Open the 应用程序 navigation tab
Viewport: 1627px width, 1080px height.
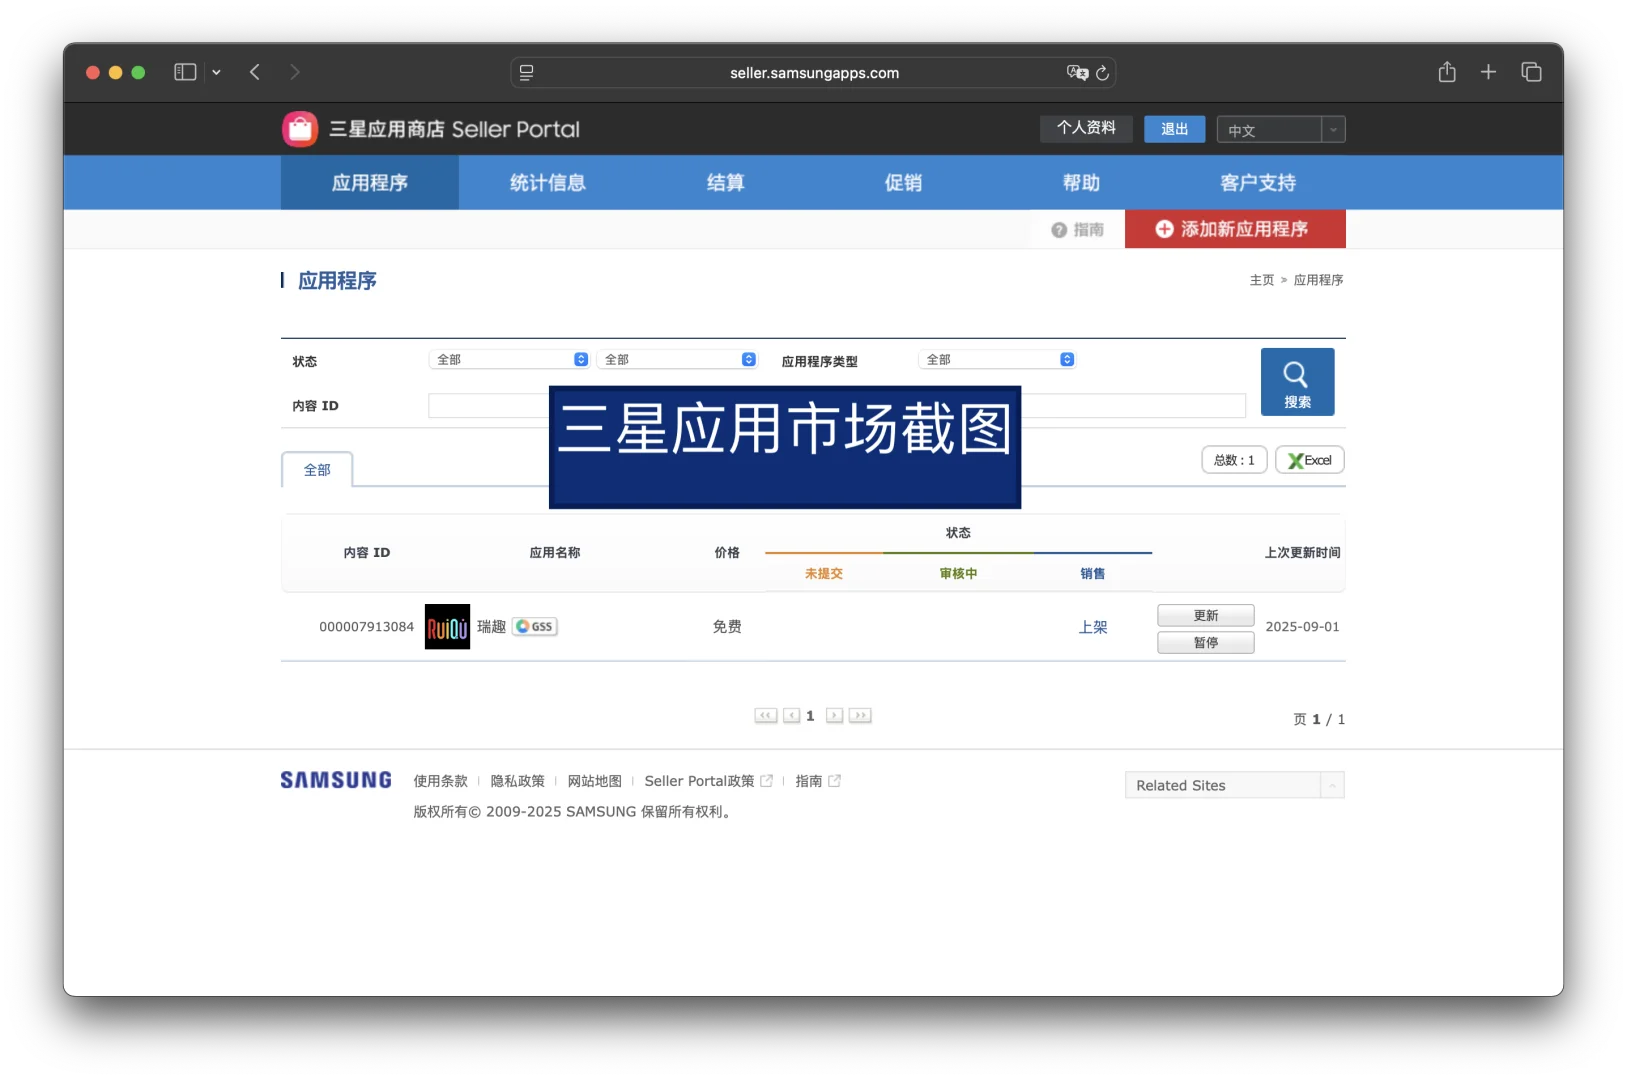pyautogui.click(x=370, y=183)
